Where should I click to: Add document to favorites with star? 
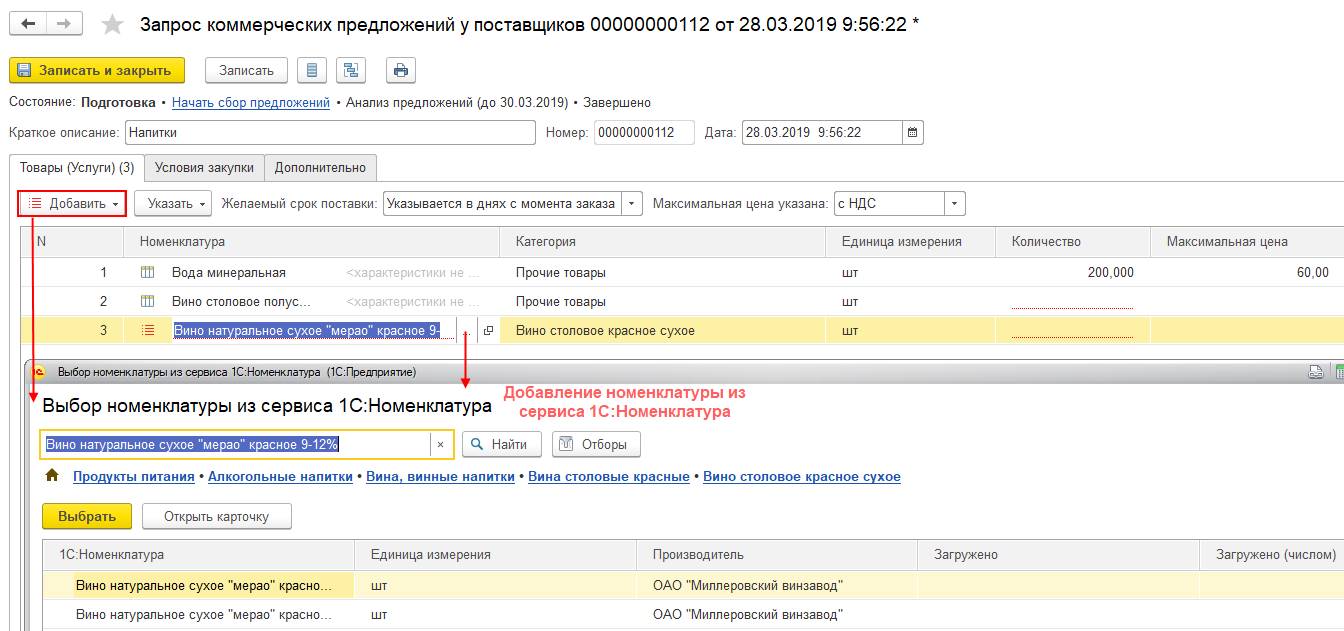click(113, 24)
